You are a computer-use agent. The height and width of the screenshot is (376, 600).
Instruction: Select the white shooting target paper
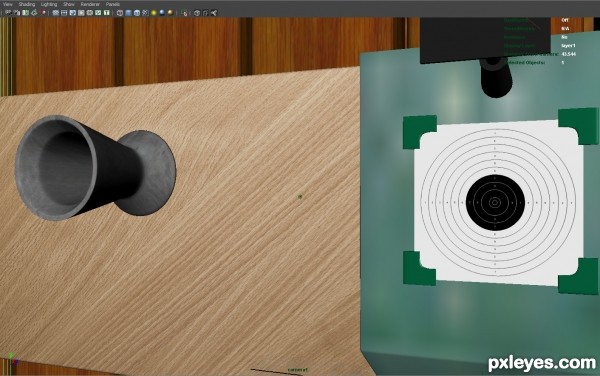(498, 203)
